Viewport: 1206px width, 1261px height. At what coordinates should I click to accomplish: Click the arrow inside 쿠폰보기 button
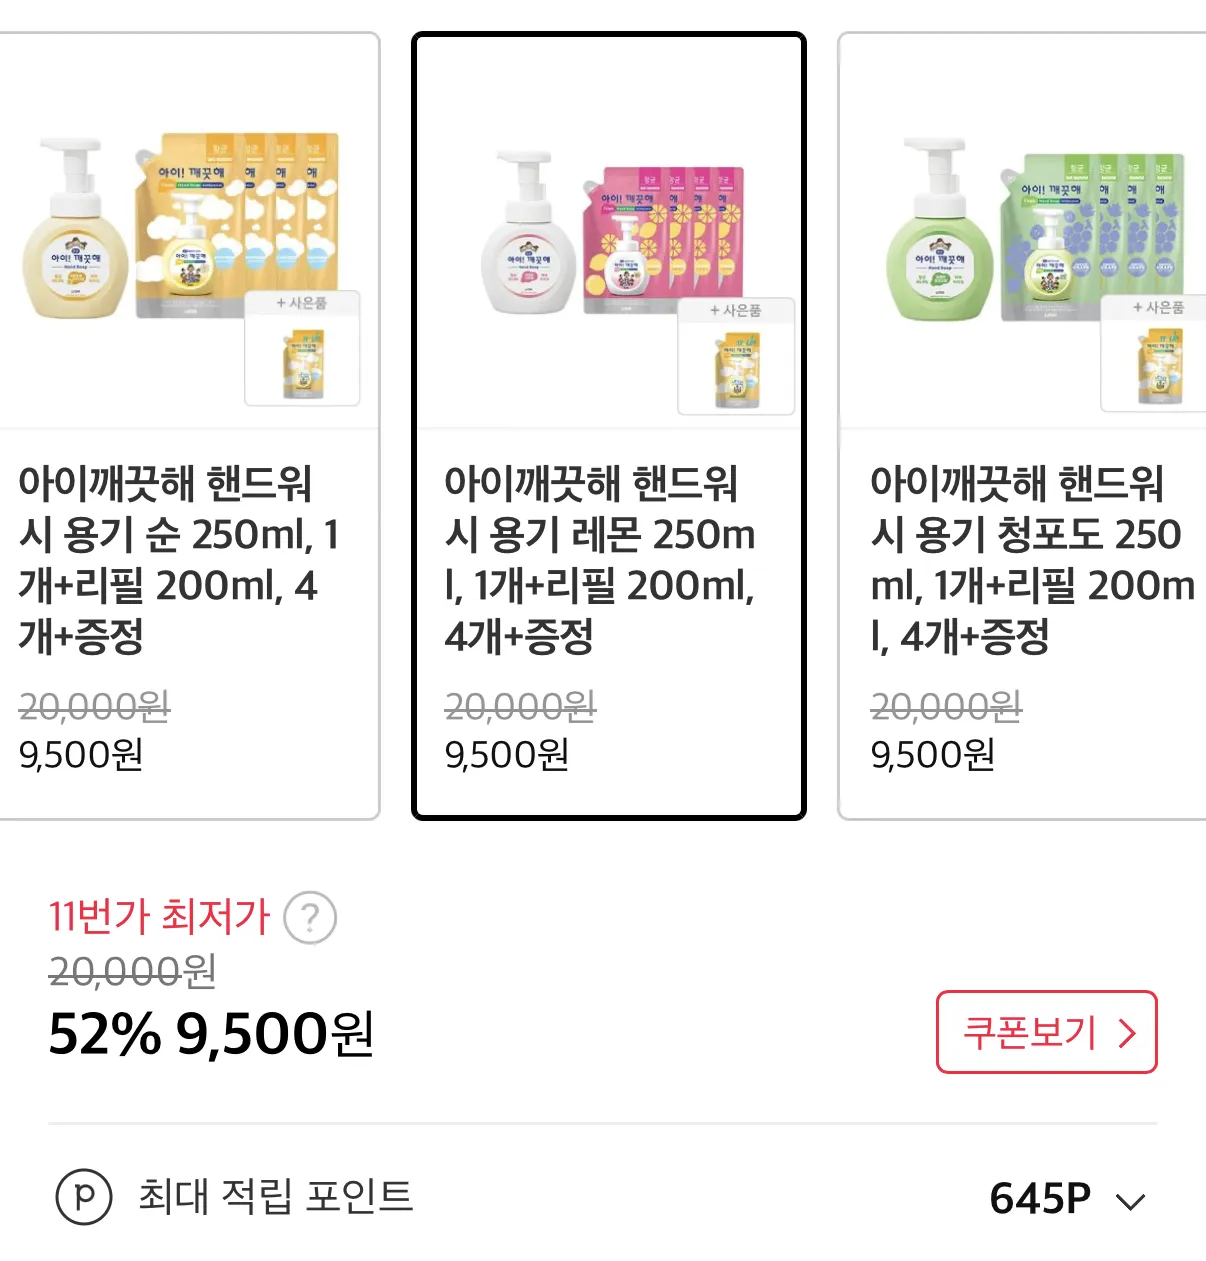point(1127,1033)
